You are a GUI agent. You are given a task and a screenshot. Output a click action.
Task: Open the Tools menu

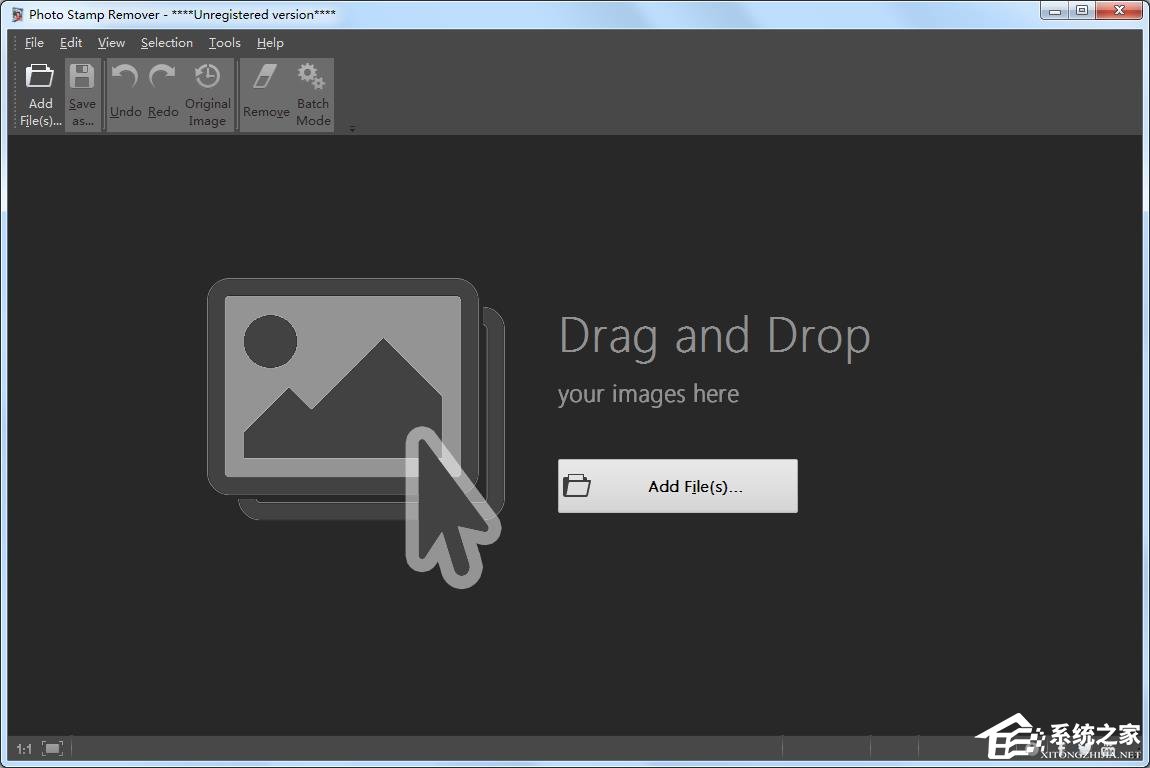tap(224, 43)
